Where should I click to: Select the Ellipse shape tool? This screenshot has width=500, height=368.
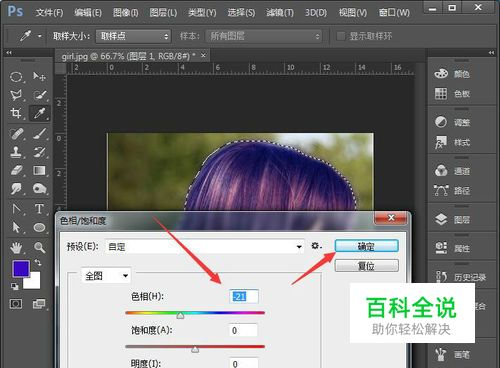pyautogui.click(x=40, y=227)
